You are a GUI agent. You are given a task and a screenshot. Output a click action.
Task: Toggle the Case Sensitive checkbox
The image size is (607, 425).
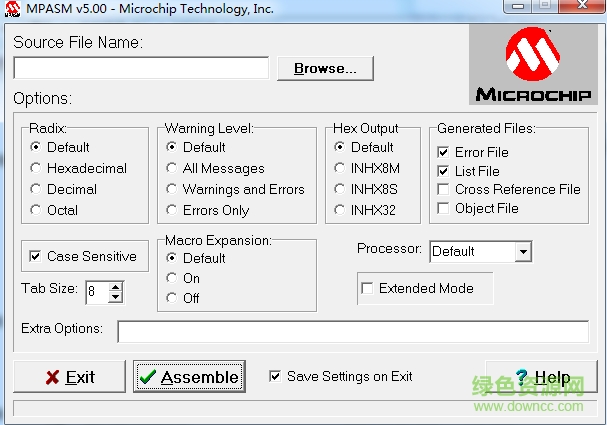tap(36, 256)
